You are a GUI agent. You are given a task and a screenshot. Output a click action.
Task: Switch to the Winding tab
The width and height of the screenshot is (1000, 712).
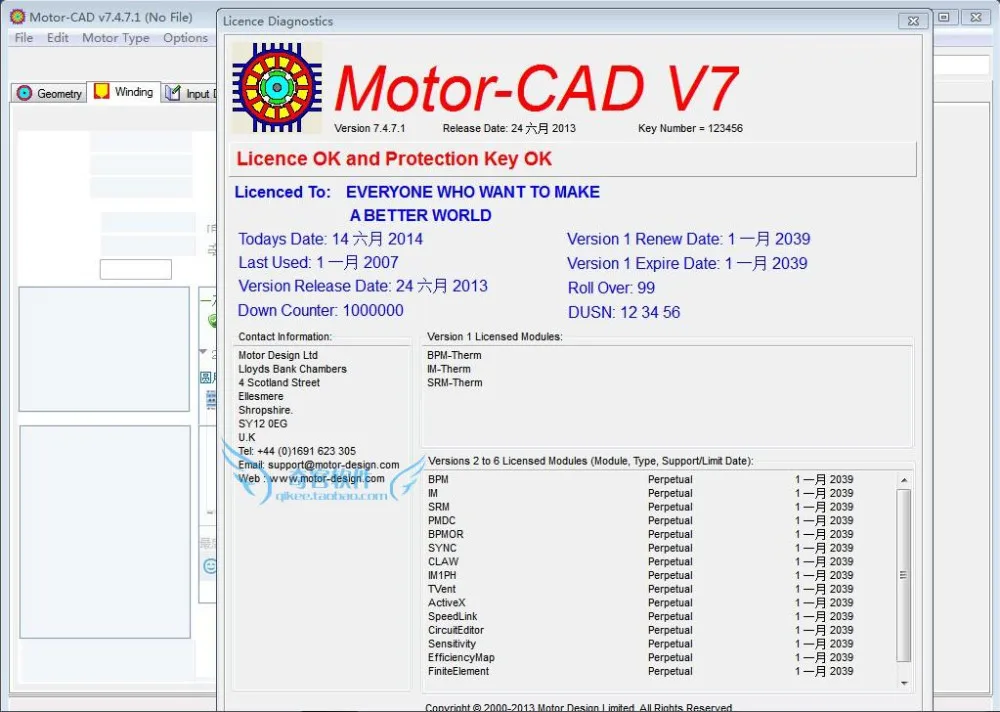(124, 92)
